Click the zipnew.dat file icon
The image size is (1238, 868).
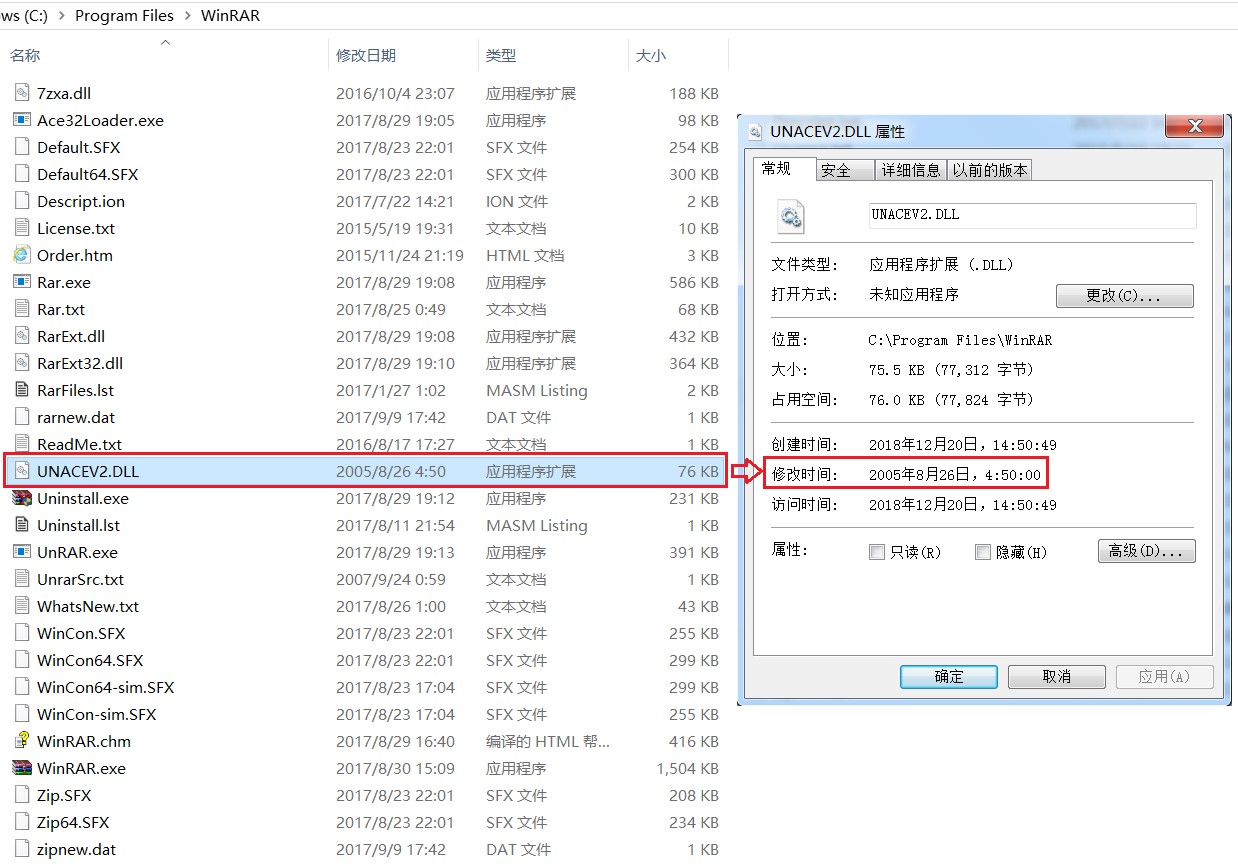pyautogui.click(x=22, y=849)
